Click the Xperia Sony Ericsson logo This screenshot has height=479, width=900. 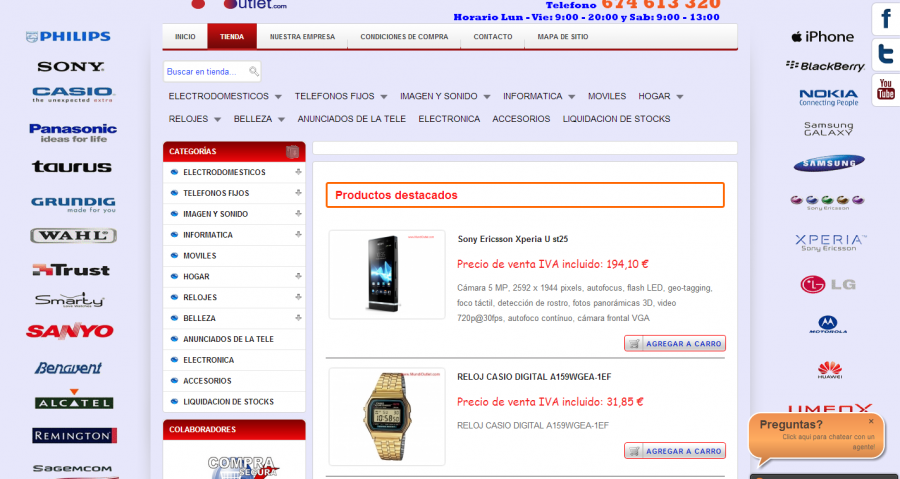(830, 243)
